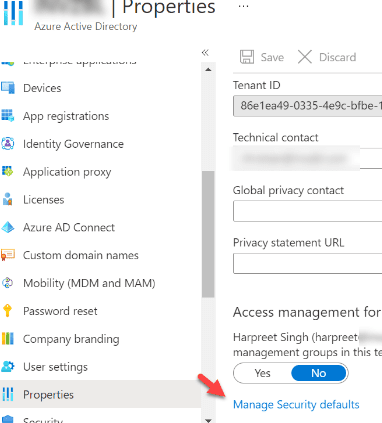Click the Discard X icon
Image resolution: width=382 pixels, height=423 pixels.
click(305, 57)
